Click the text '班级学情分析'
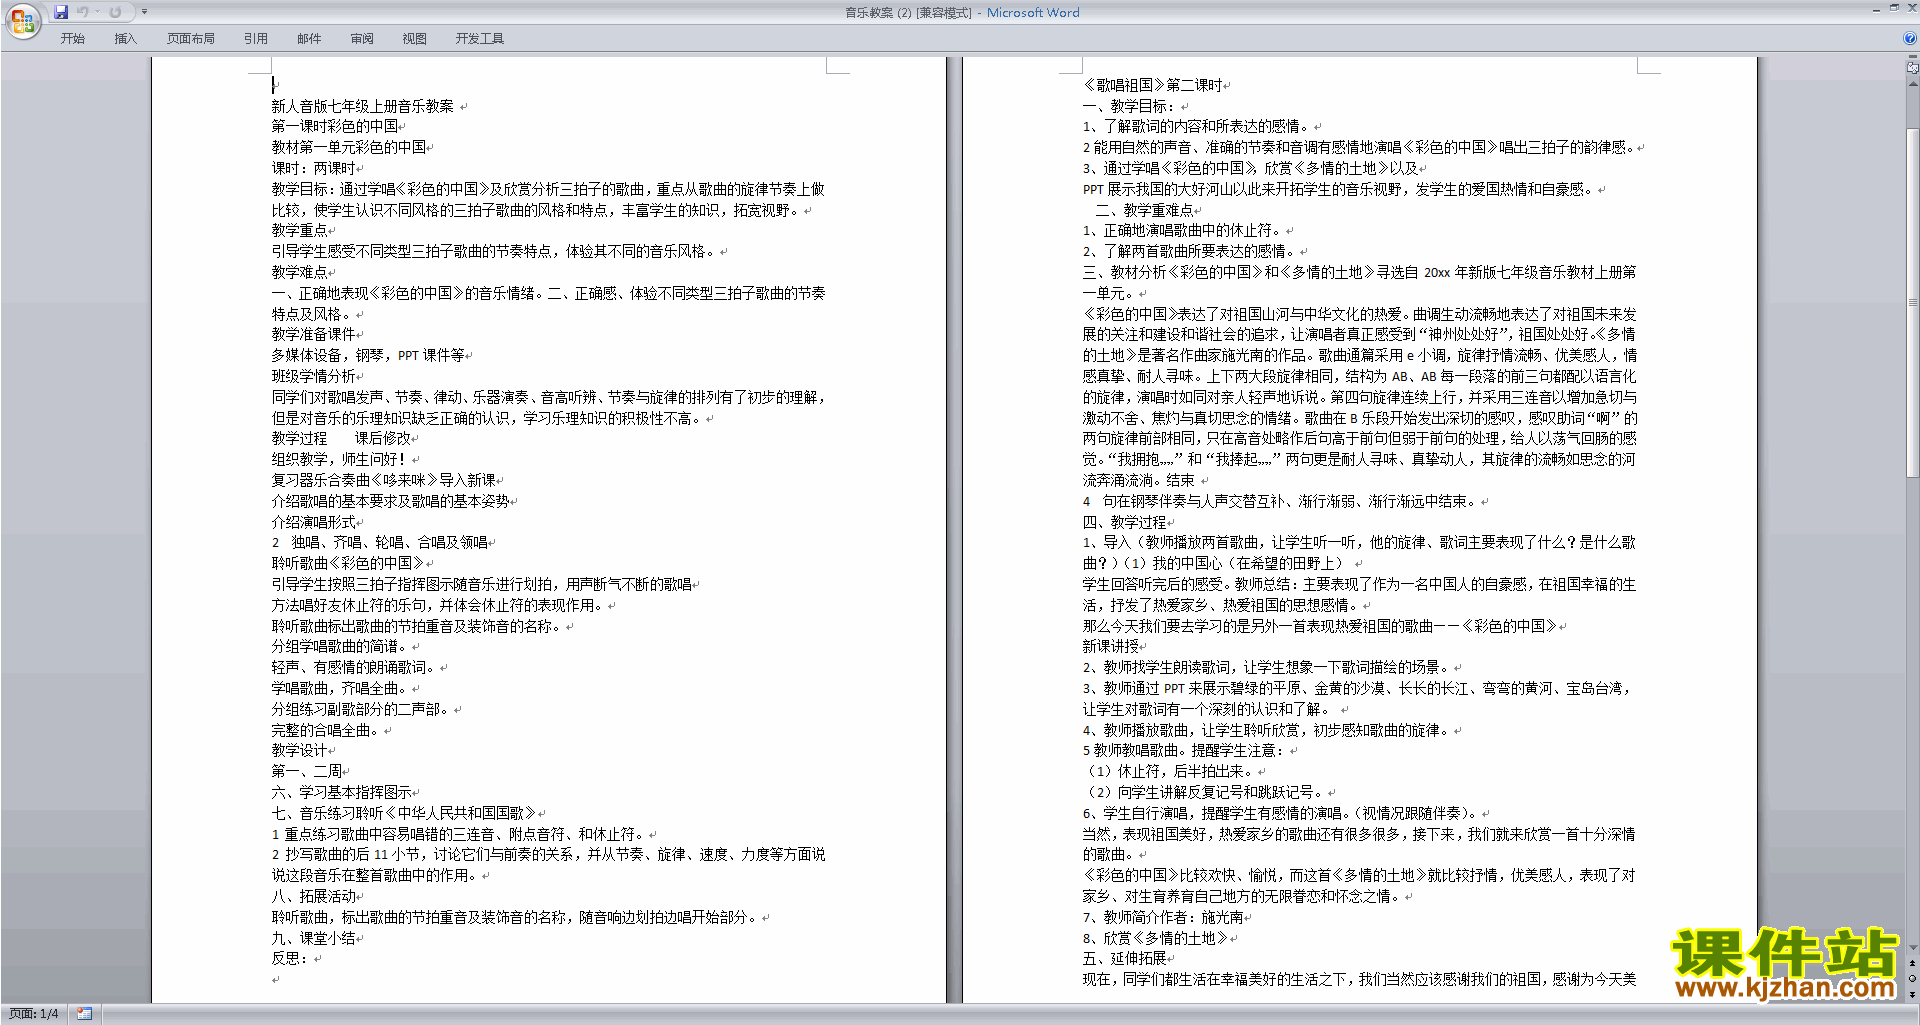Screen dimensions: 1920x1025 [313, 377]
